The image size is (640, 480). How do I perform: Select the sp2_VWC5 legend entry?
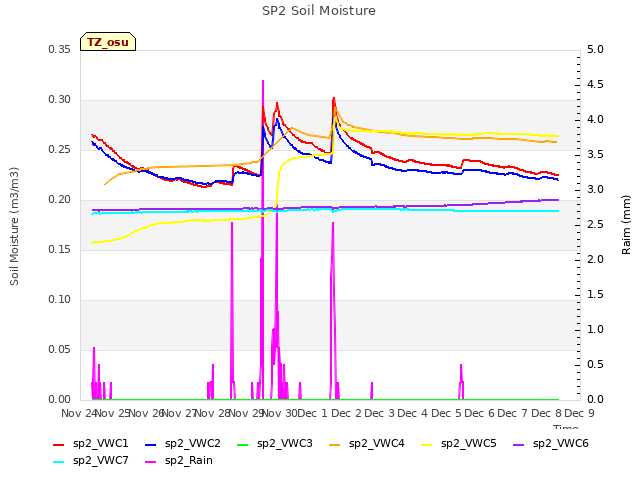pos(459,444)
